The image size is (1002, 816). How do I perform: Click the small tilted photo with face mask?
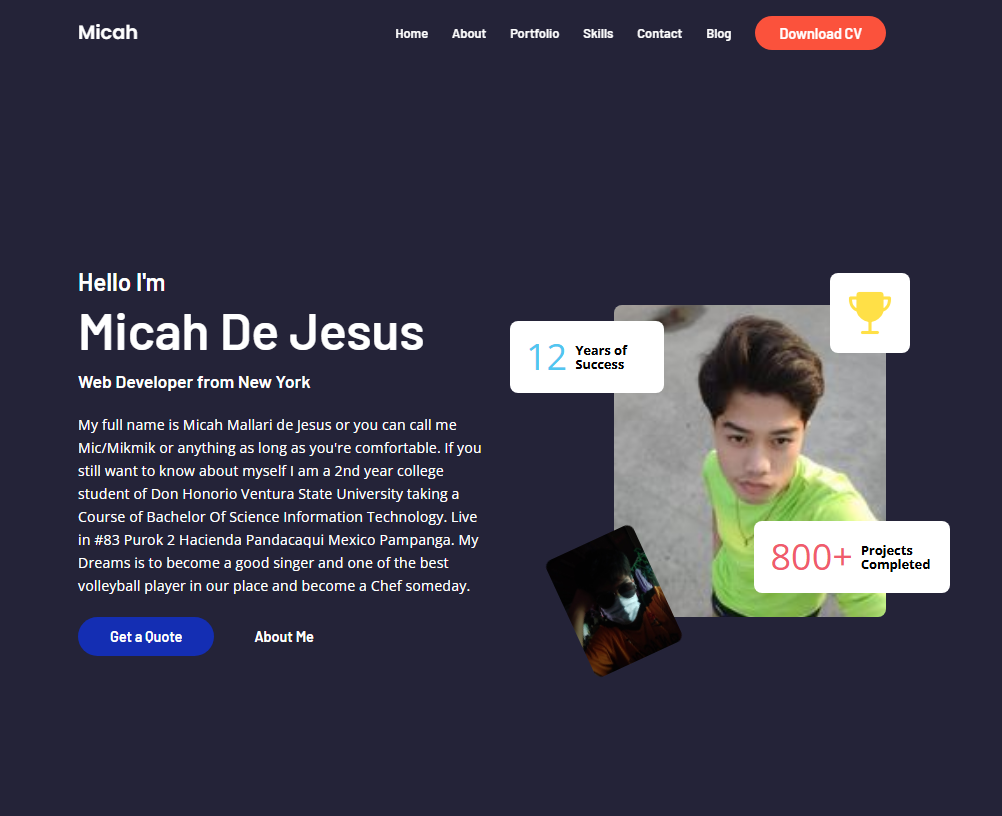click(x=614, y=601)
